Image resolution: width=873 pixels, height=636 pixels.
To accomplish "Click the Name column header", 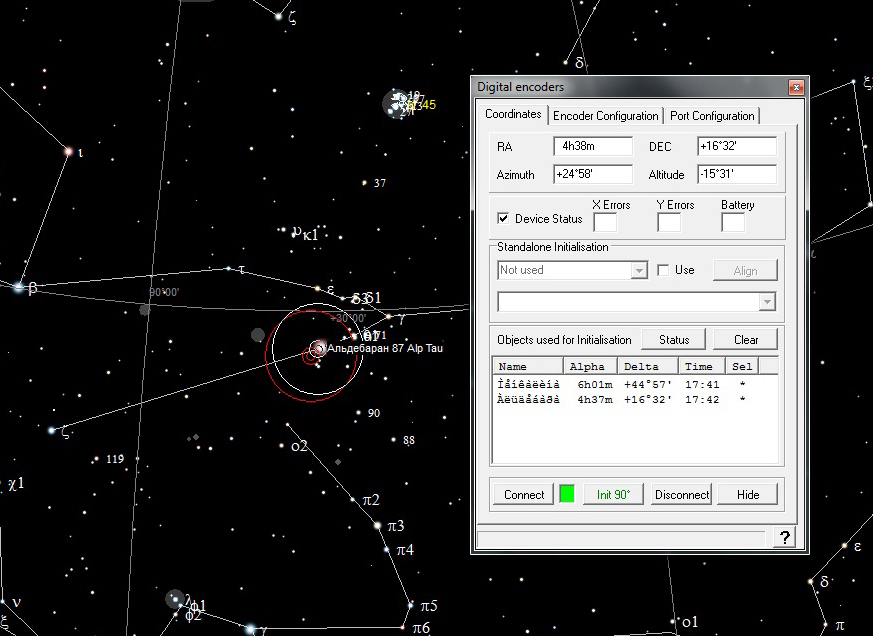I will [528, 366].
